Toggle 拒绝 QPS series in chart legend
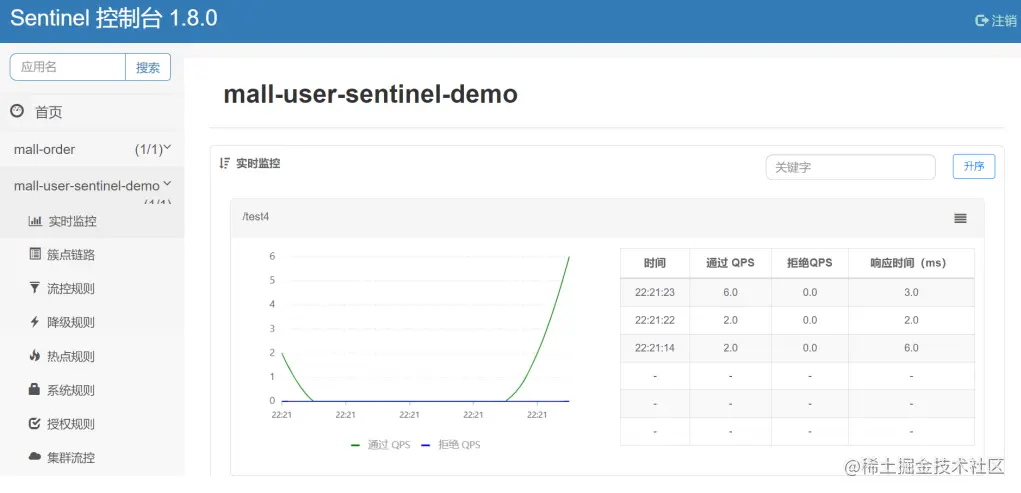 pos(451,444)
